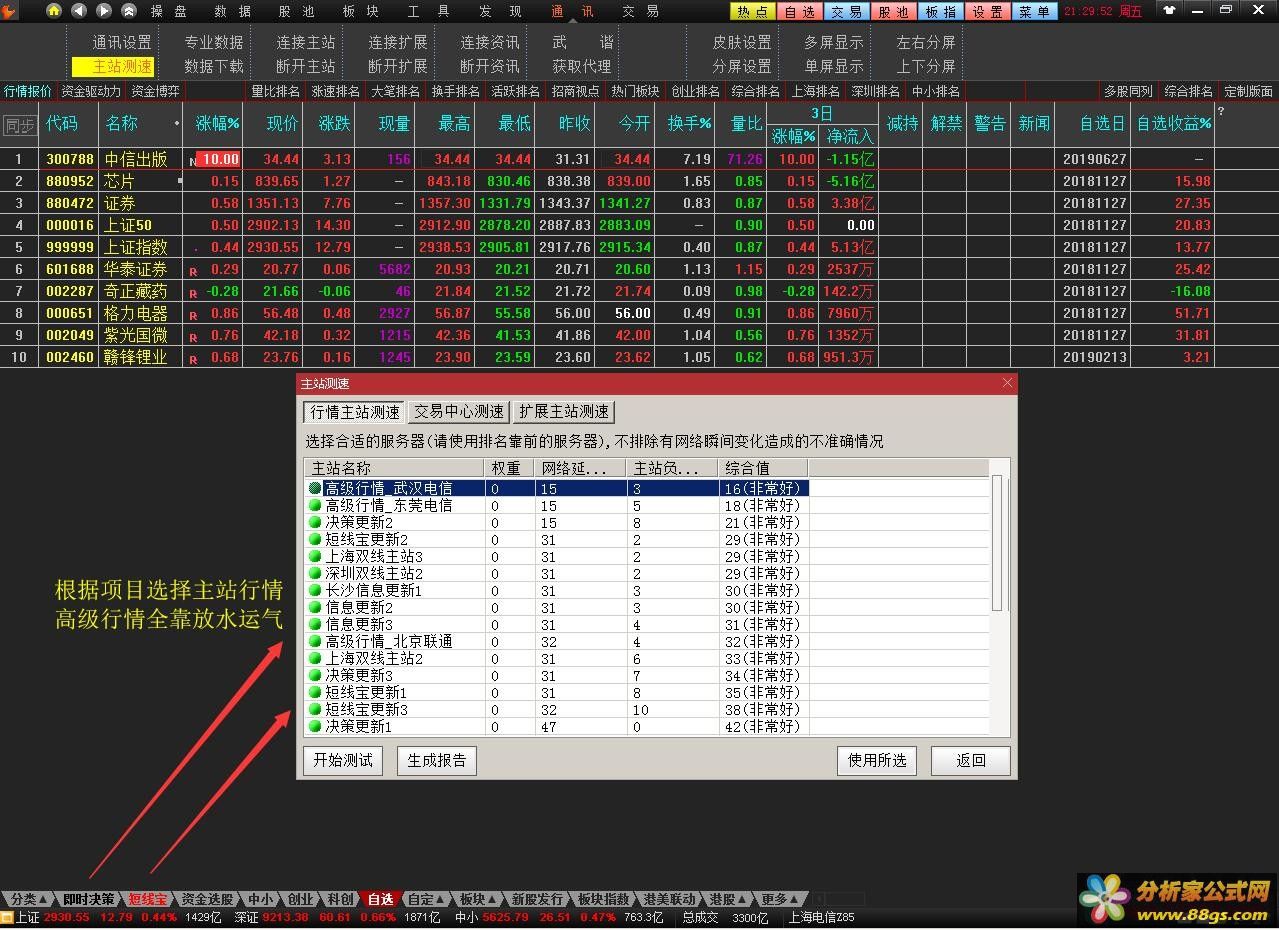Viewport: 1279px width, 930px height.
Task: Click the green status dot of 决策更新2
Action: (315, 522)
